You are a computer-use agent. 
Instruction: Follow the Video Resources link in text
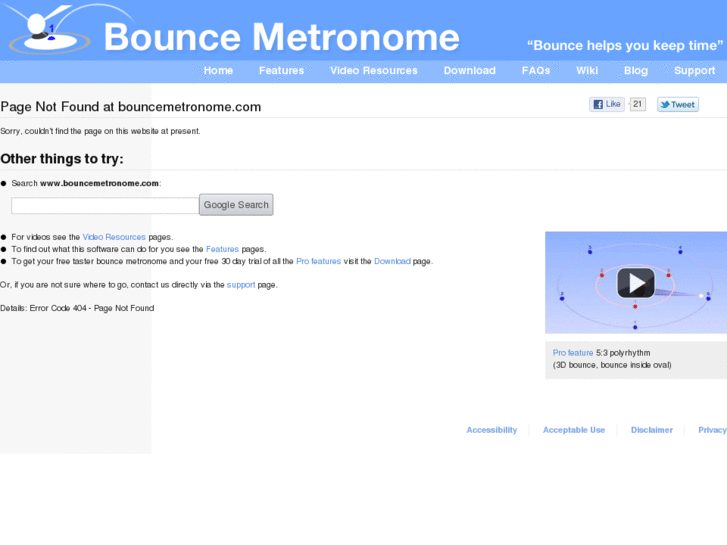pos(114,237)
